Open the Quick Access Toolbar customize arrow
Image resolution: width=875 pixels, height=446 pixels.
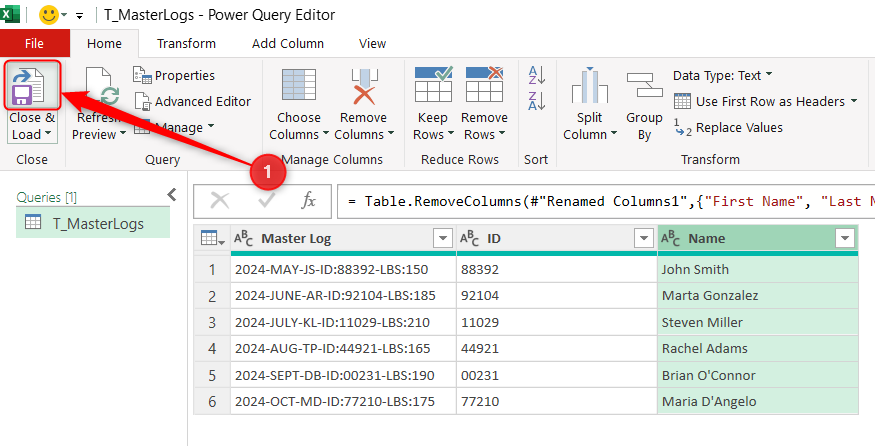[x=79, y=16]
